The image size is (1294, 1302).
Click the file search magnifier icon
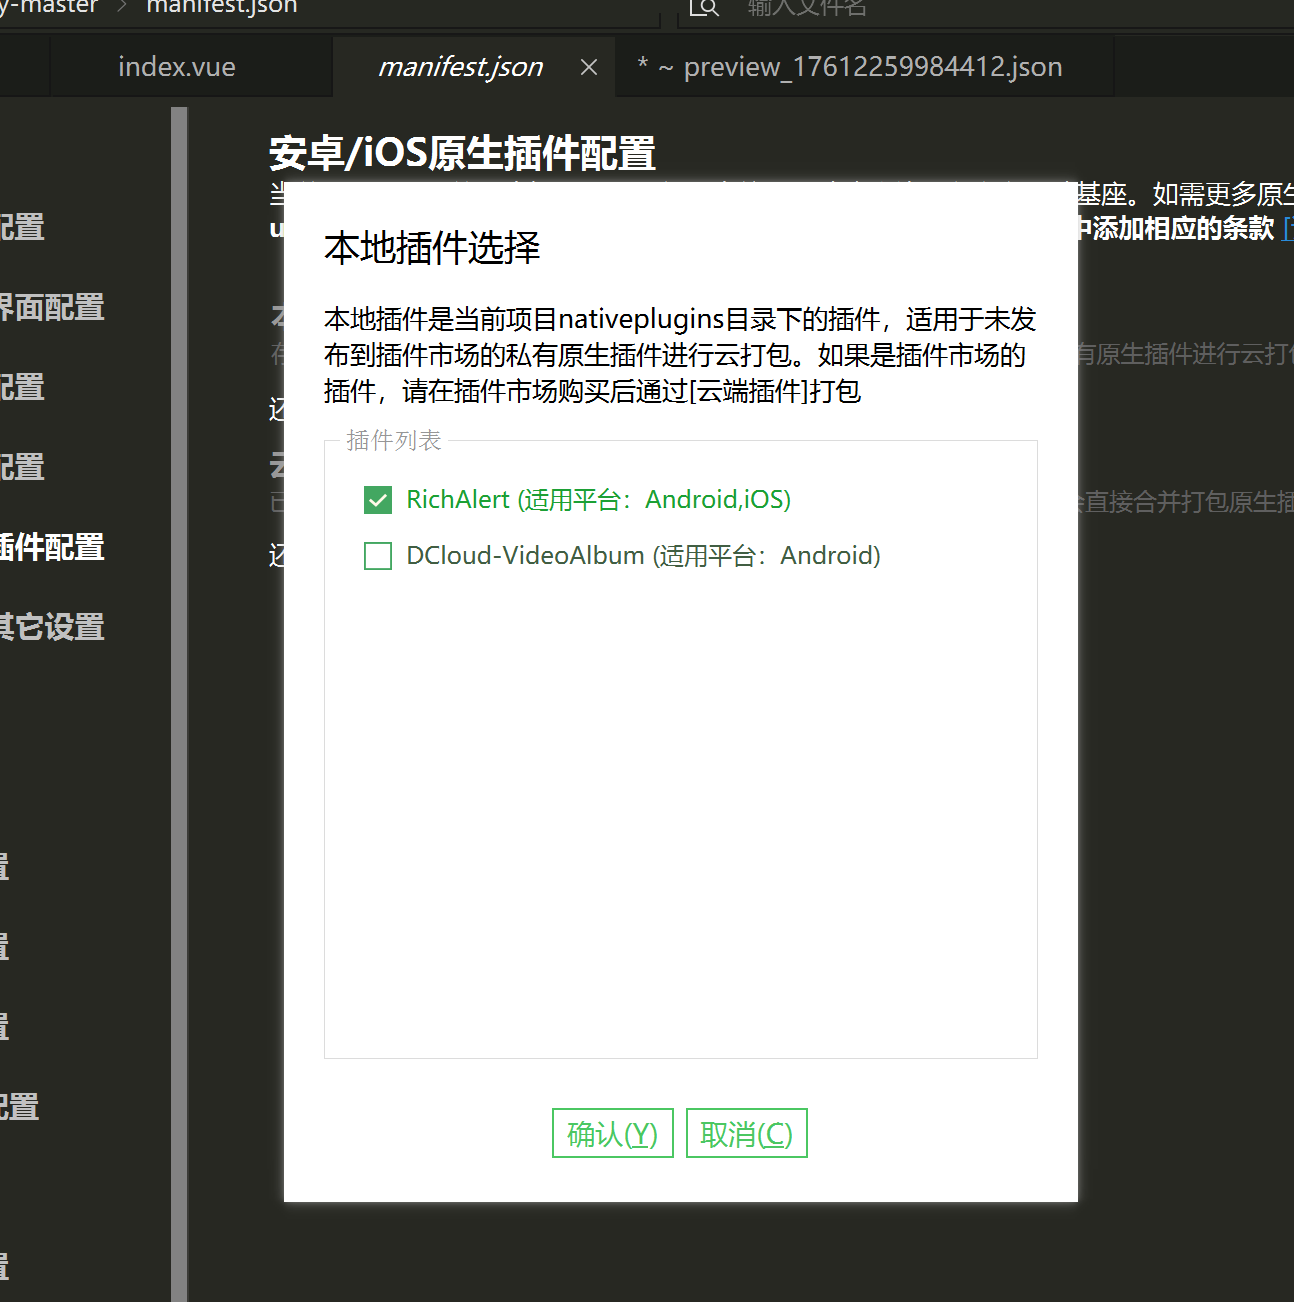click(x=705, y=8)
